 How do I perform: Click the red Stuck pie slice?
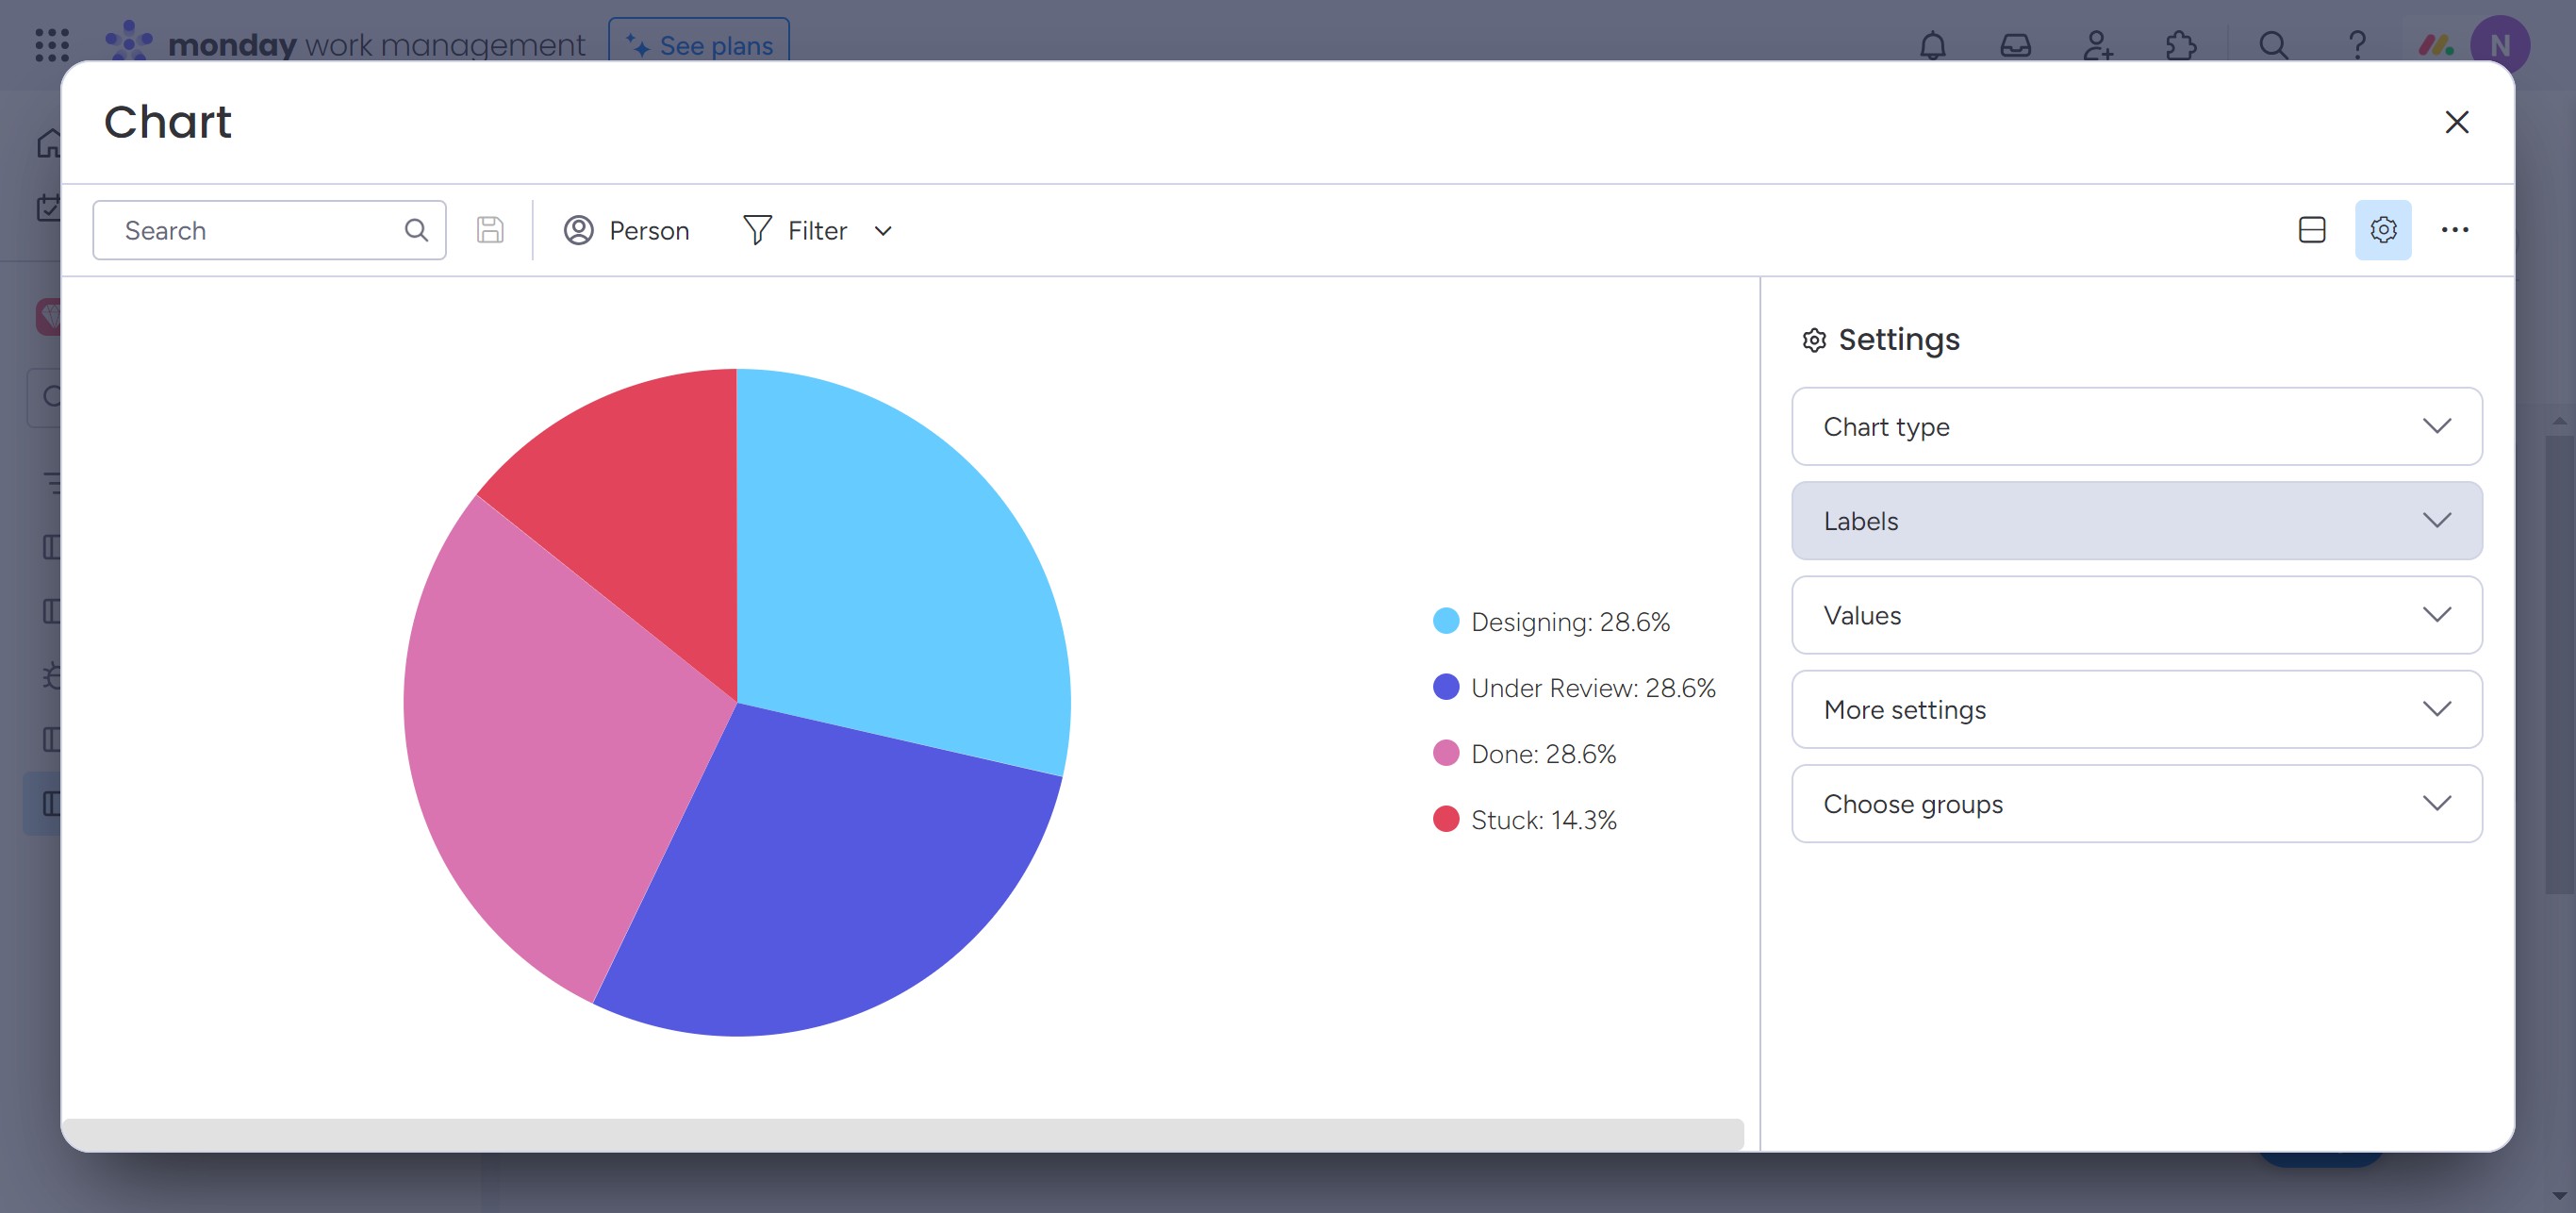pos(650,500)
